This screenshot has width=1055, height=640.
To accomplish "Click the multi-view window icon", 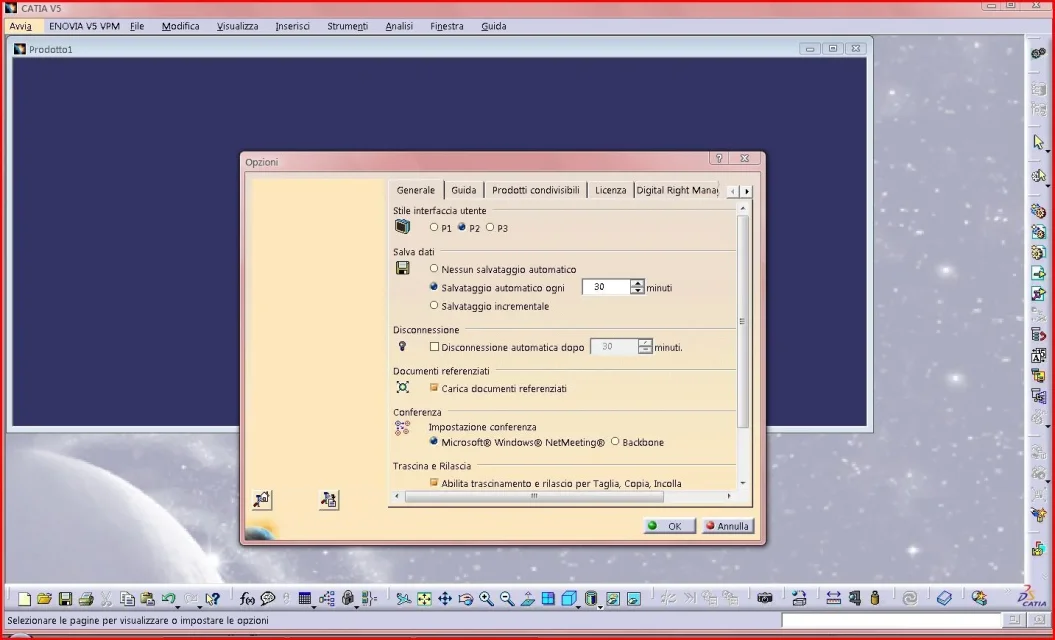I will point(548,599).
